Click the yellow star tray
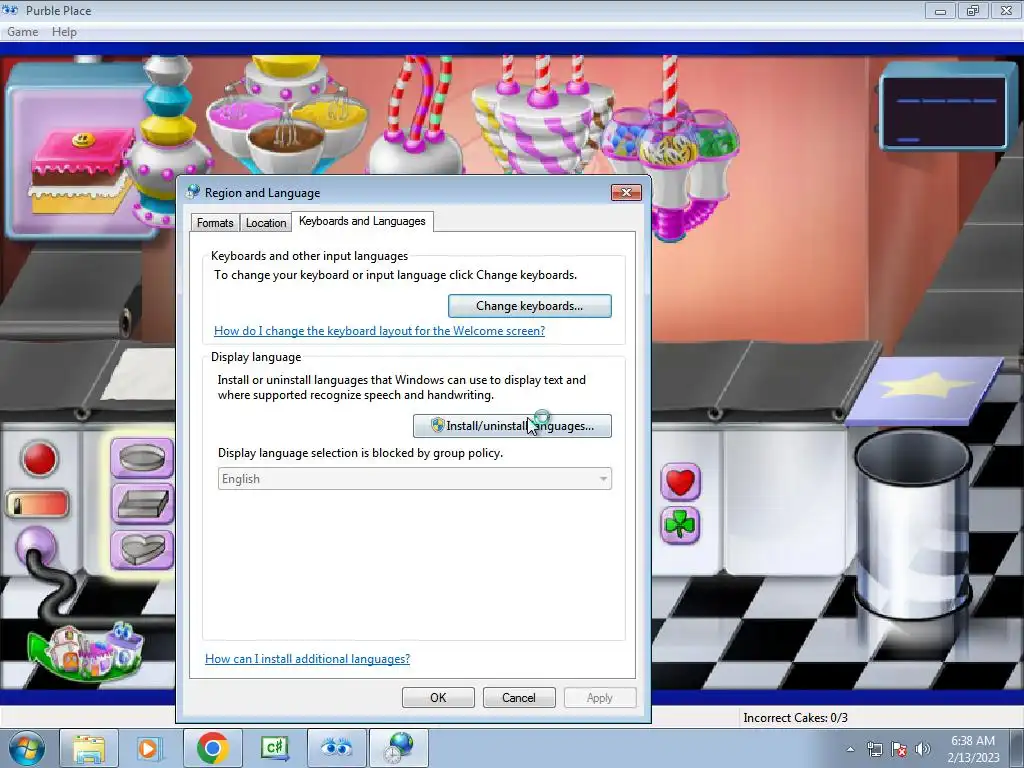This screenshot has height=768, width=1024. point(927,391)
